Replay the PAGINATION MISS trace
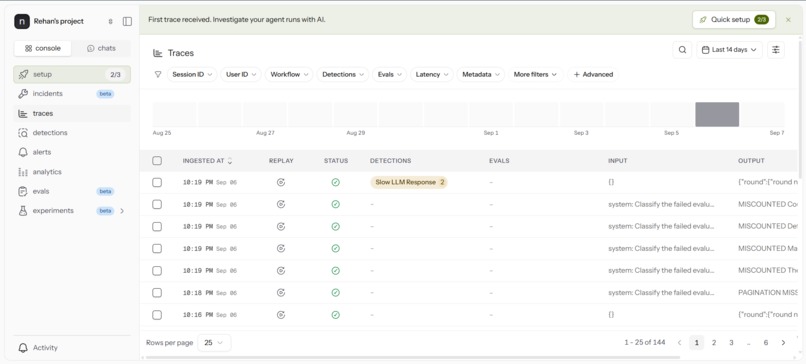This screenshot has height=364, width=806. click(x=281, y=293)
